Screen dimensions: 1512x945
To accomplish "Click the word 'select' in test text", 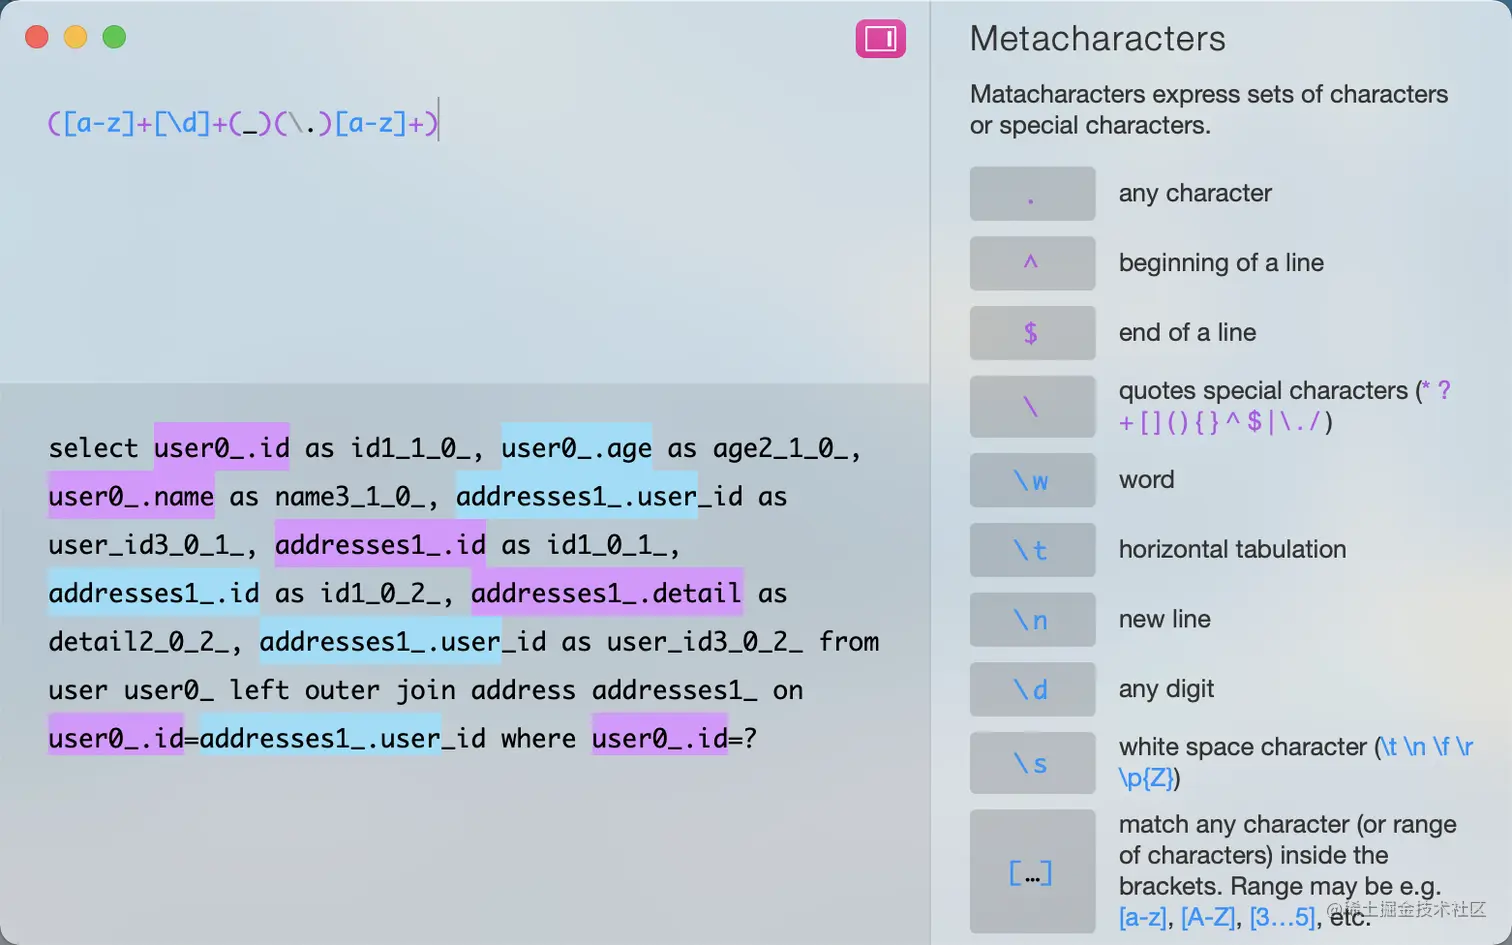I will point(93,447).
